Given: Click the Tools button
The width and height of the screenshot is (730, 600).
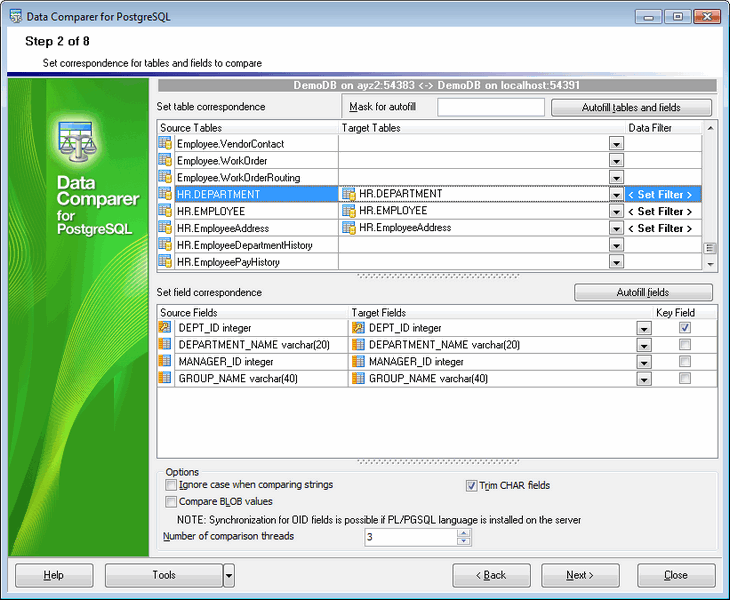Looking at the screenshot, I should 164,575.
